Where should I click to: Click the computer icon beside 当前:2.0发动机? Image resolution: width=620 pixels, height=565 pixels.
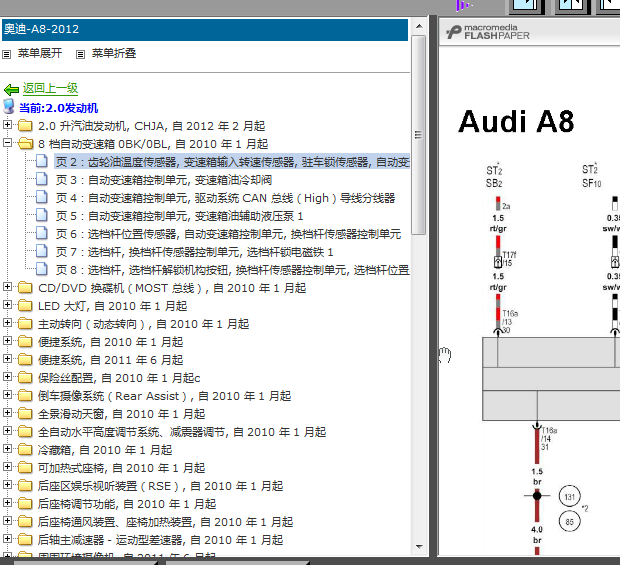coord(9,107)
